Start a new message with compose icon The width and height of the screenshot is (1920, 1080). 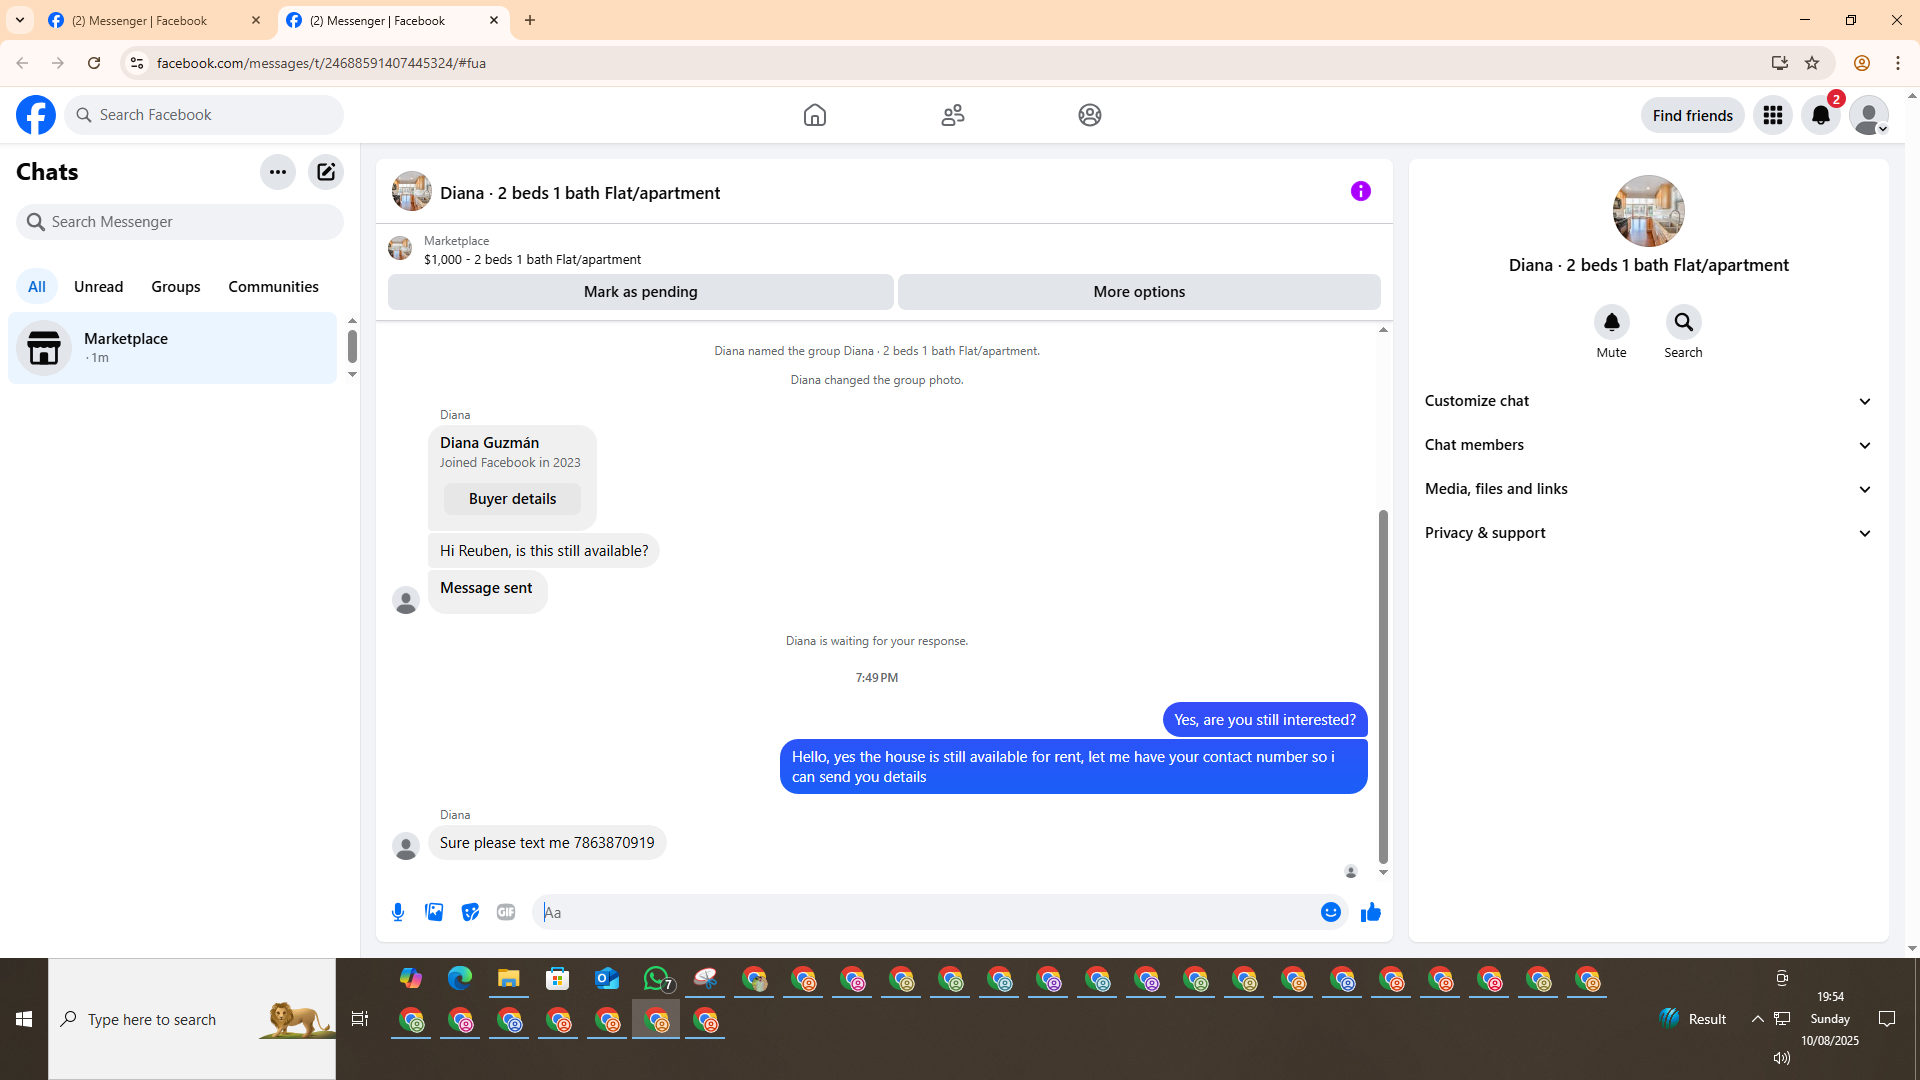pyautogui.click(x=326, y=172)
